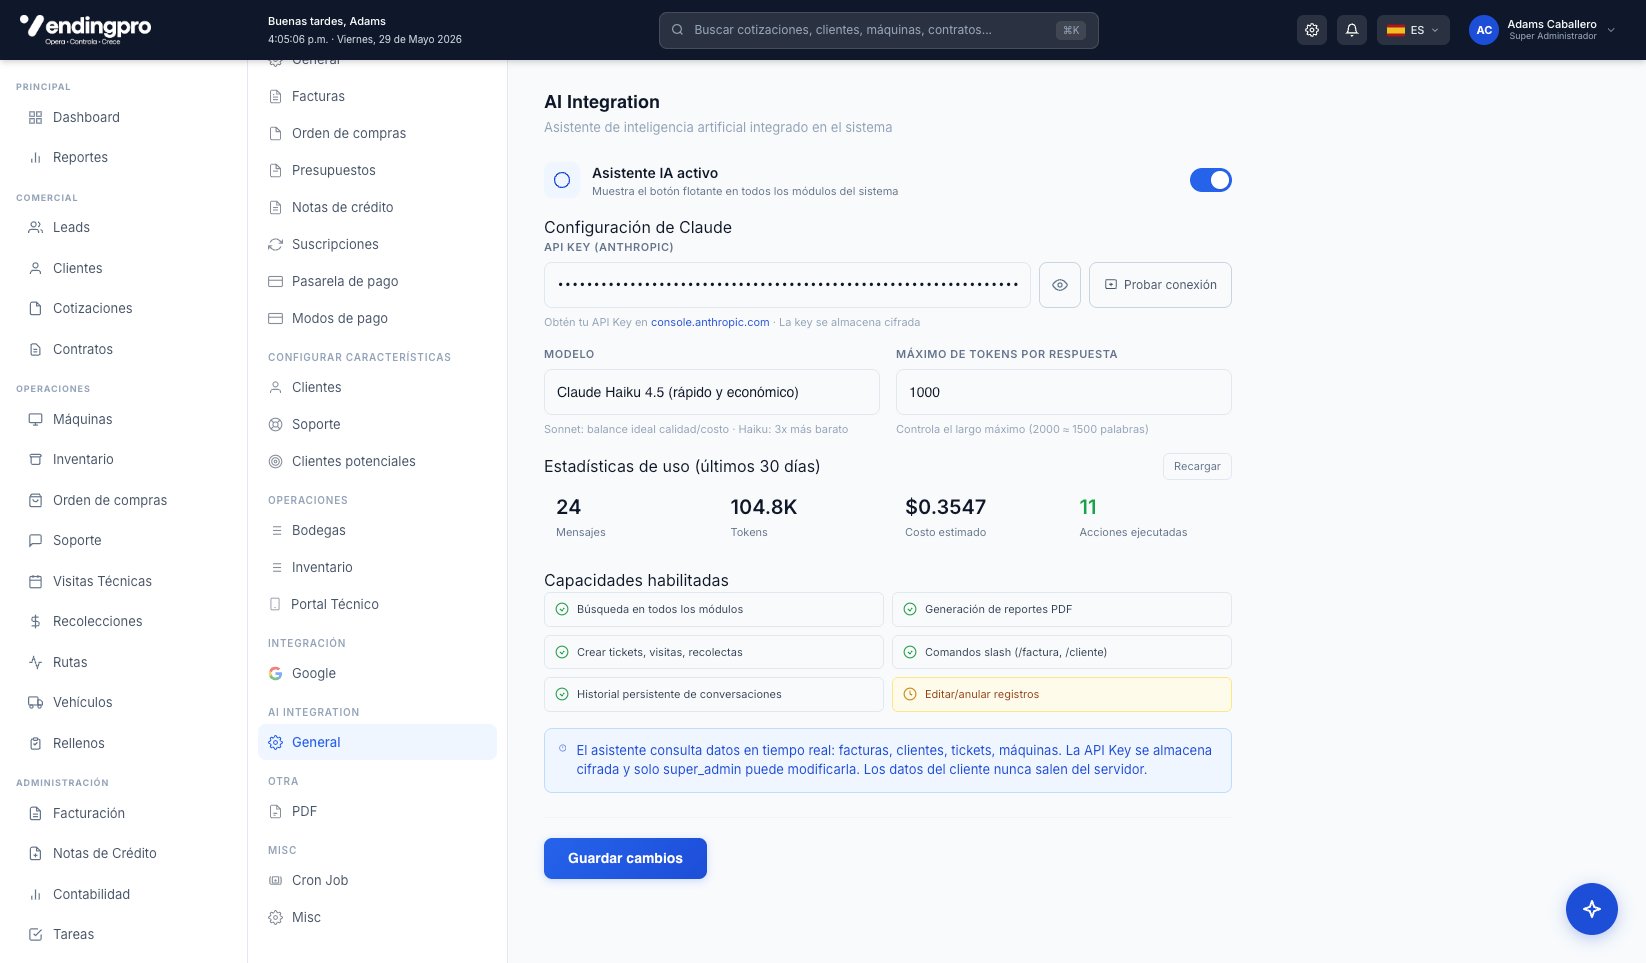The width and height of the screenshot is (1646, 963).
Task: Open the ES language selector
Action: (1413, 30)
